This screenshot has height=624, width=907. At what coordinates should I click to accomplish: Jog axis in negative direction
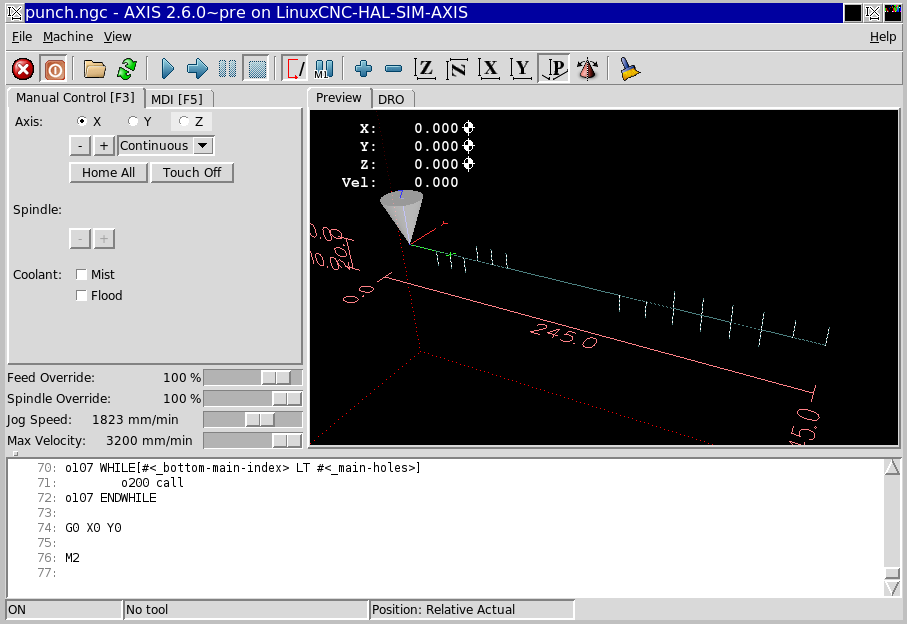click(80, 146)
